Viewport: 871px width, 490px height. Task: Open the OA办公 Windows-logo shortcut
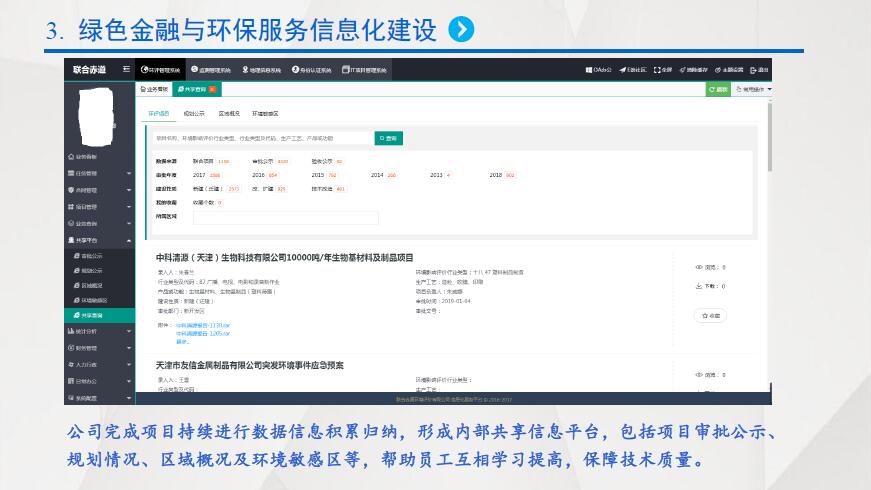pyautogui.click(x=589, y=70)
